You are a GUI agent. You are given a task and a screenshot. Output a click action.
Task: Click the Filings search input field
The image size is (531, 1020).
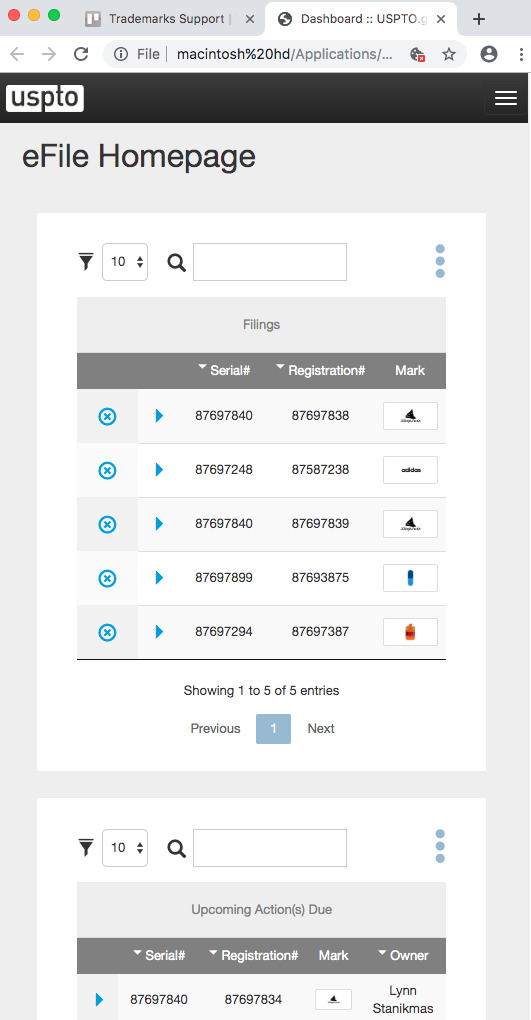(270, 262)
